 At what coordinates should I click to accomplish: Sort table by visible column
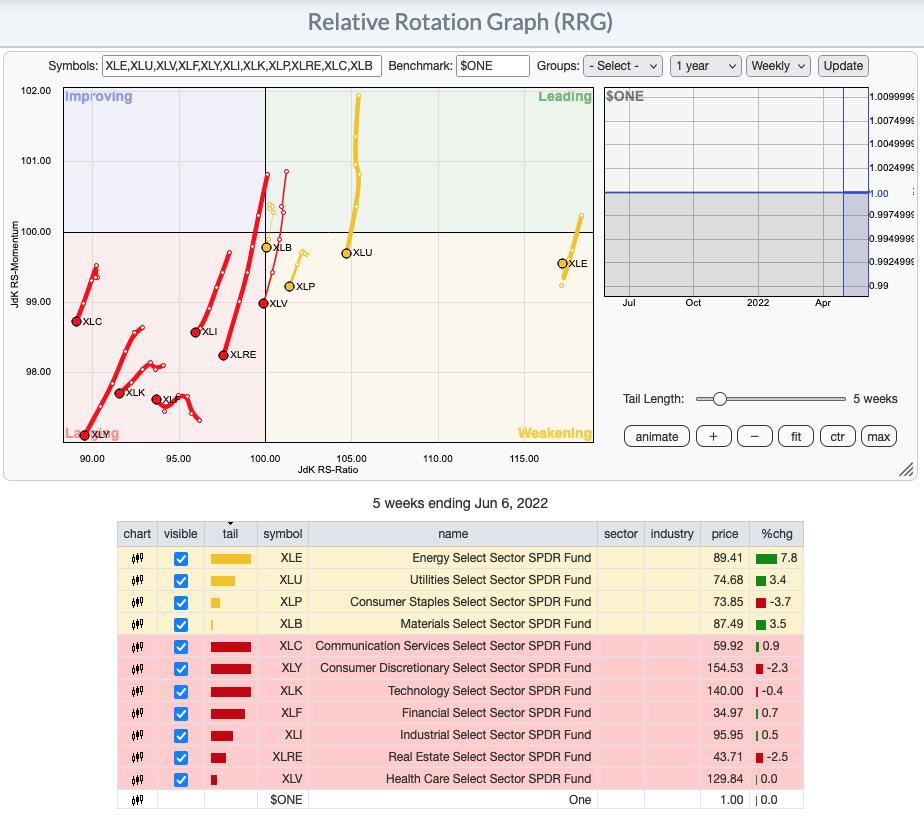point(181,534)
